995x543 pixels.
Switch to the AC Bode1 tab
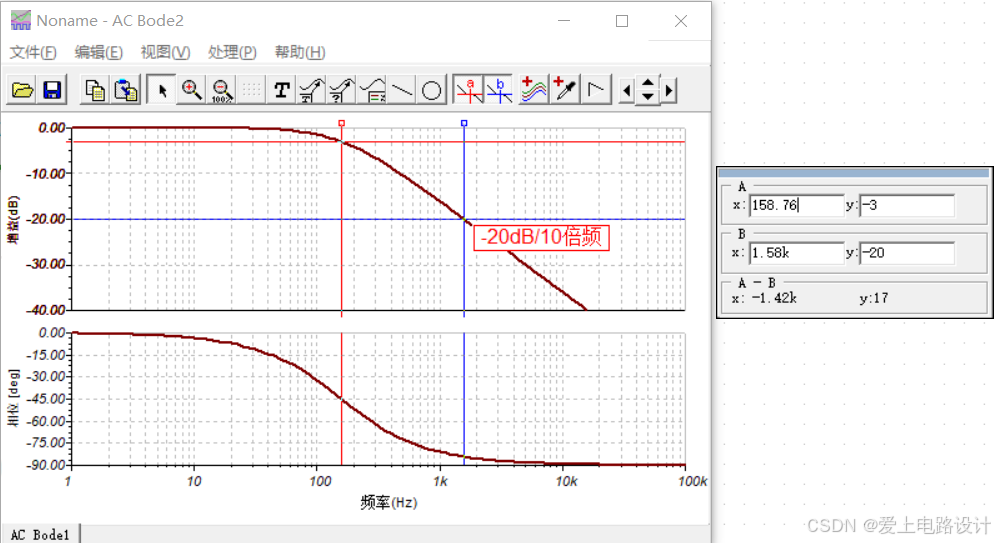coord(40,535)
